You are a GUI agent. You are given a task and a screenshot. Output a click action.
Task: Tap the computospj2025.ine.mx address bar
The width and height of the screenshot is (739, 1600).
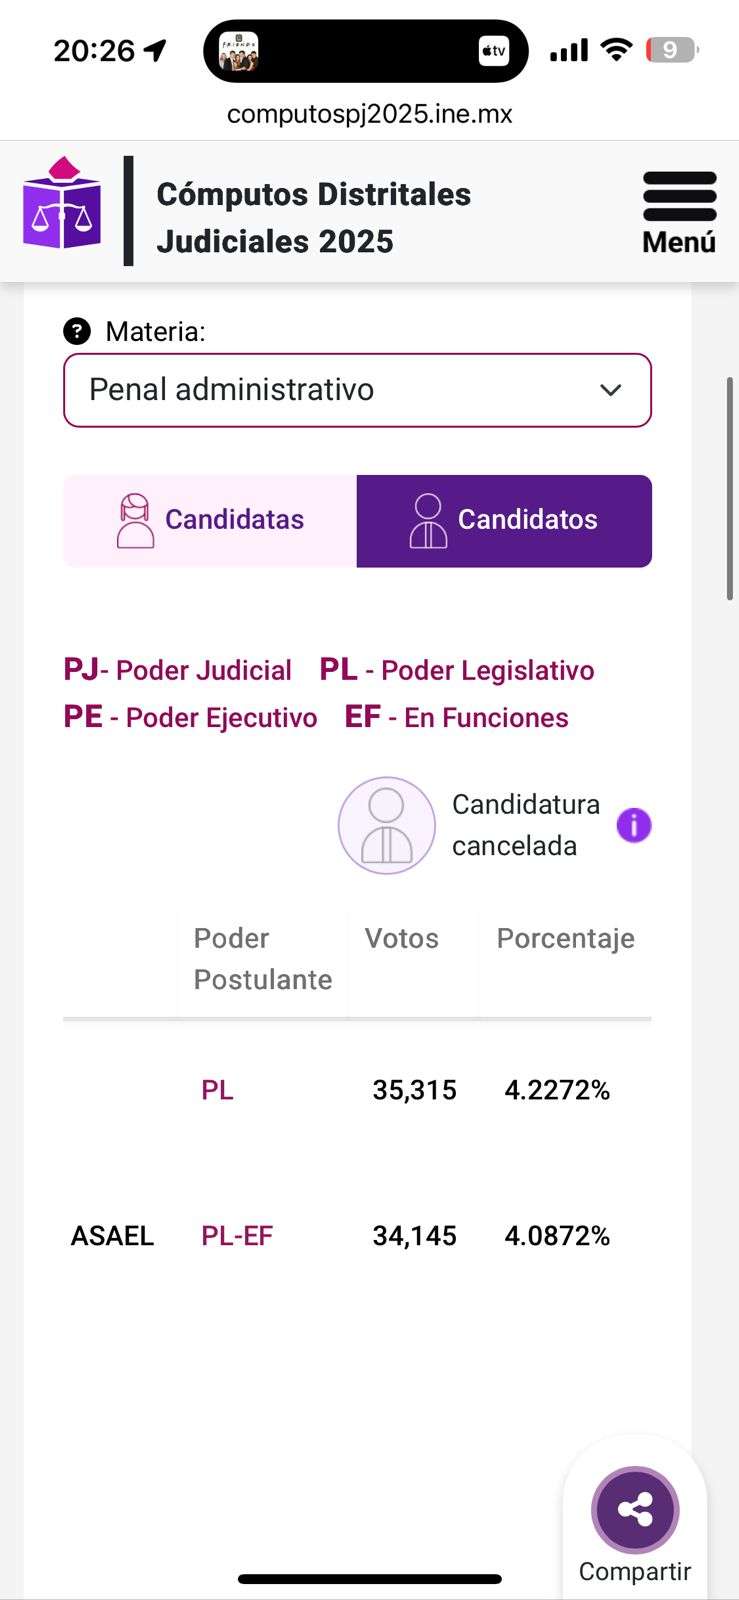[x=369, y=114]
